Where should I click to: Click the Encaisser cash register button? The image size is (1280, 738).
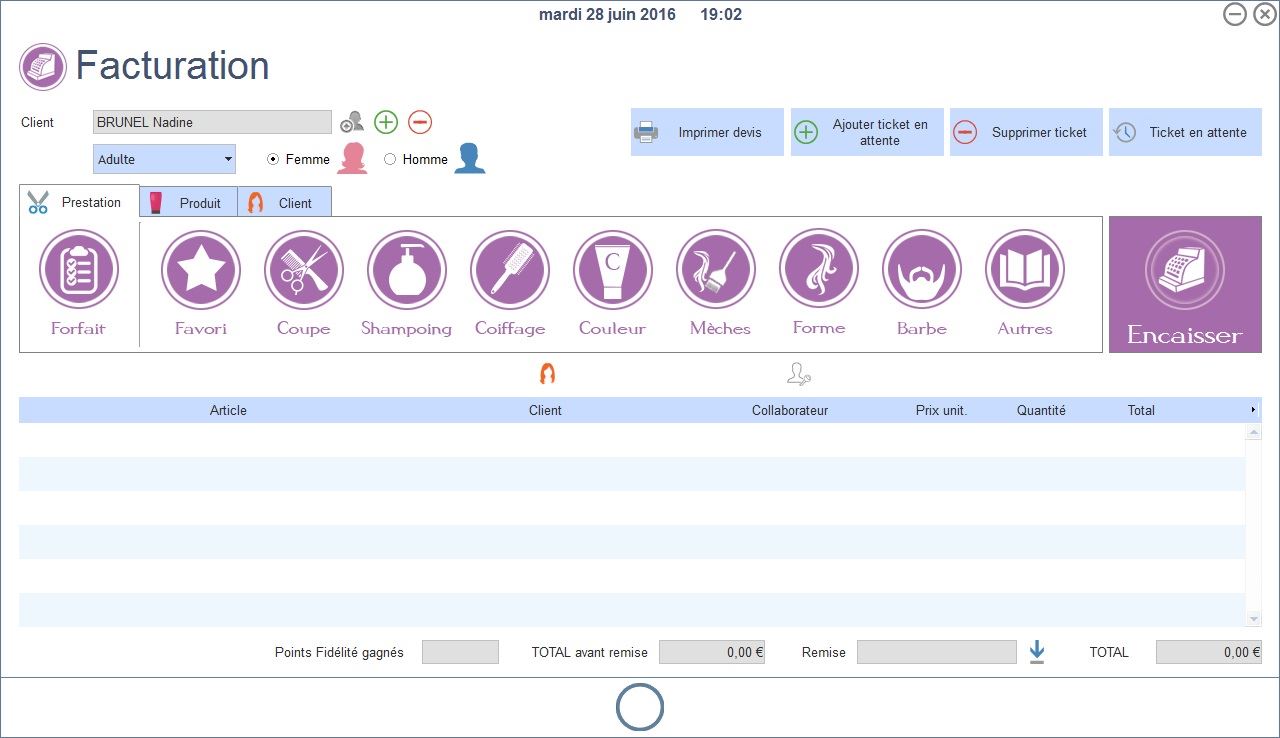pyautogui.click(x=1185, y=285)
